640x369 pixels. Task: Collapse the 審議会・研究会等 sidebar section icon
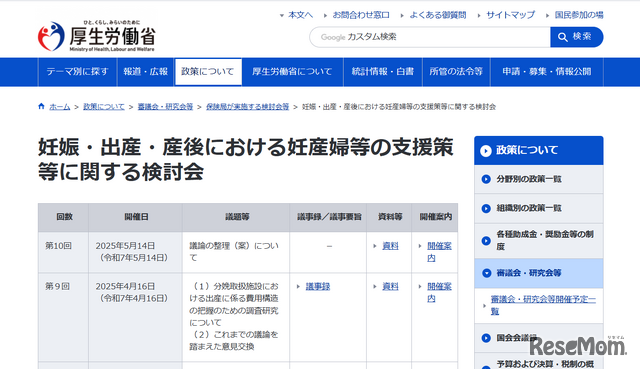(x=486, y=273)
